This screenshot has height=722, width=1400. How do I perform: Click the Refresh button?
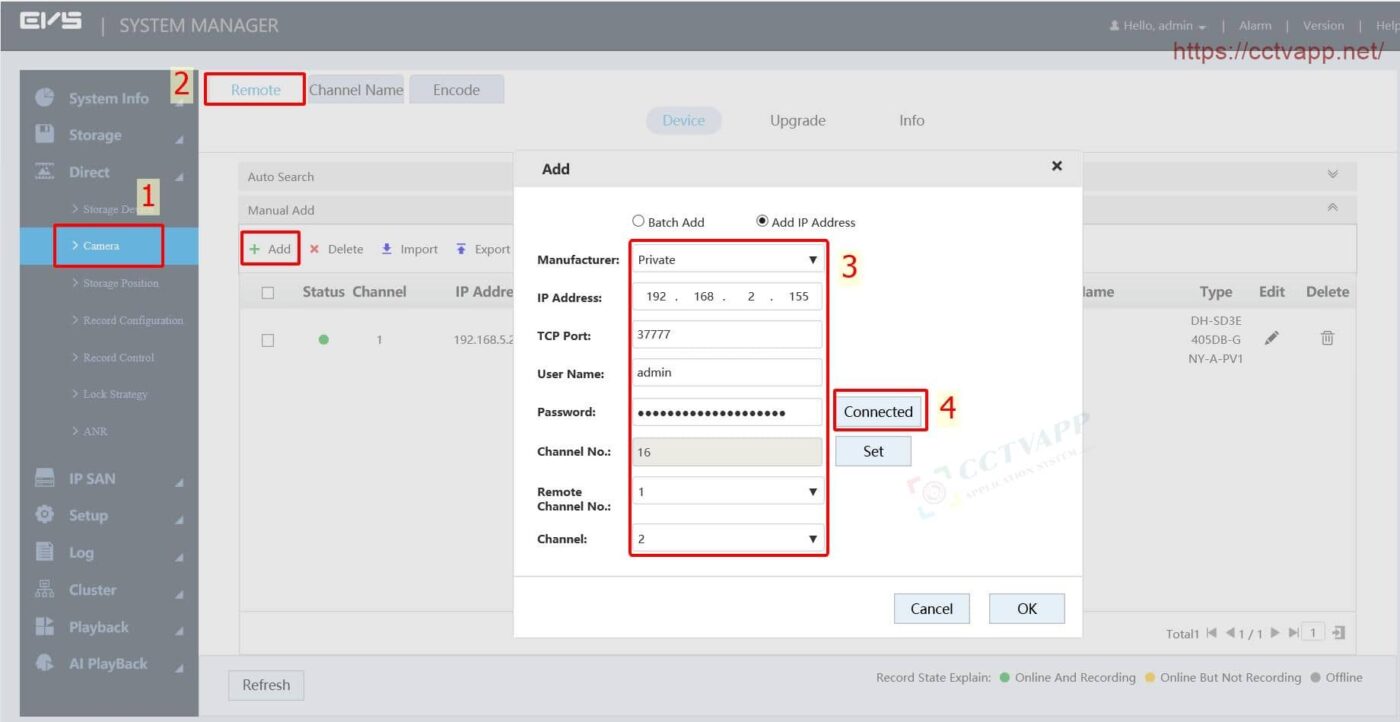266,685
